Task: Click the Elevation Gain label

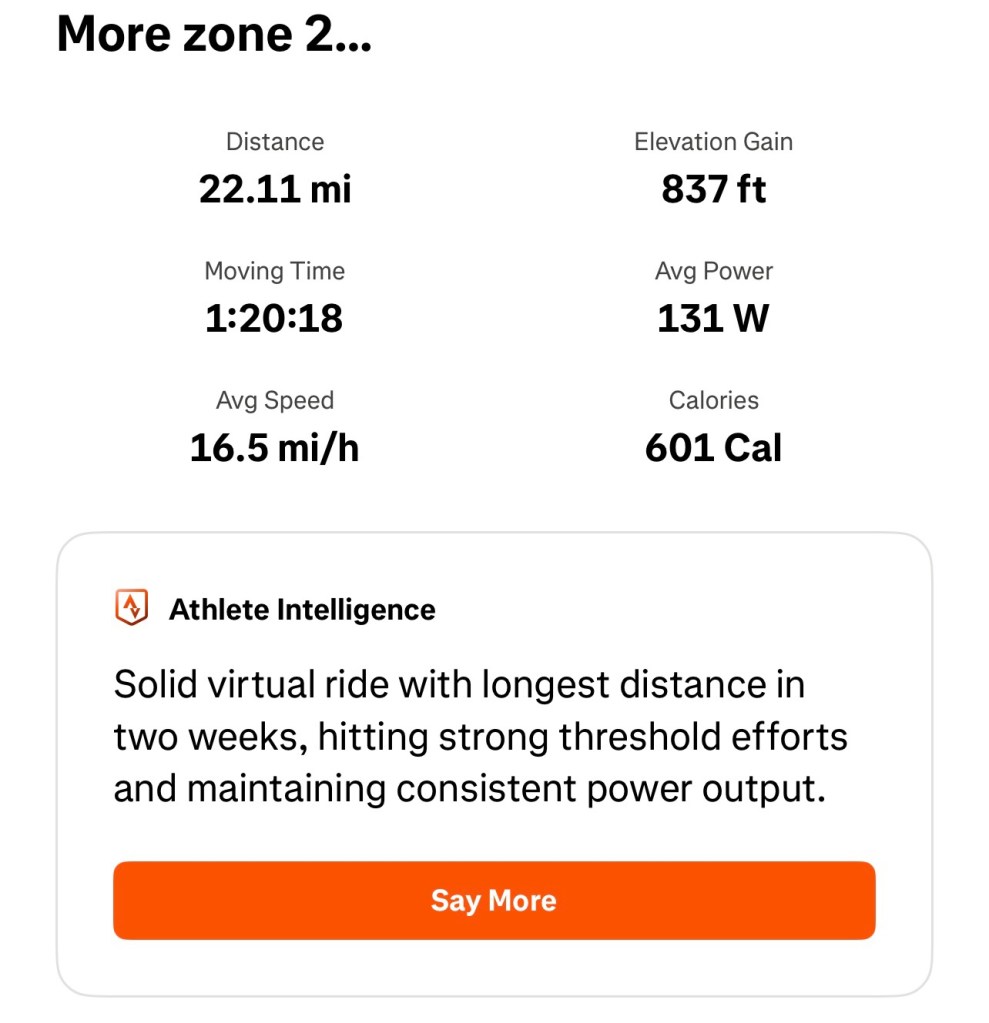Action: click(713, 142)
